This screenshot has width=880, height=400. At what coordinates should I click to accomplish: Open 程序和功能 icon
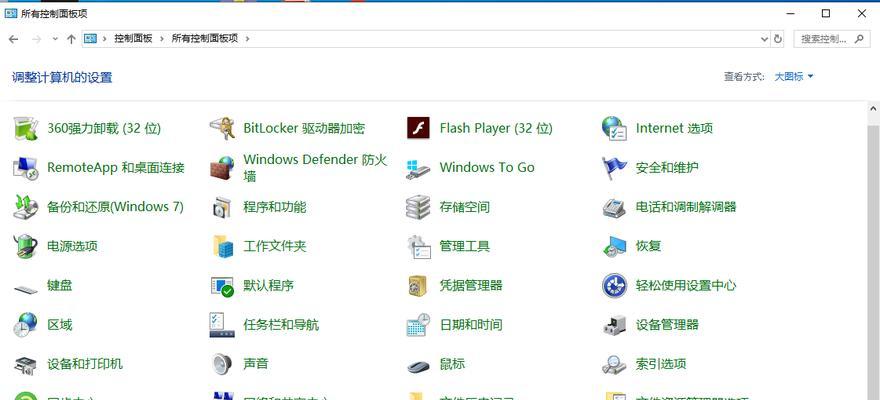click(222, 207)
